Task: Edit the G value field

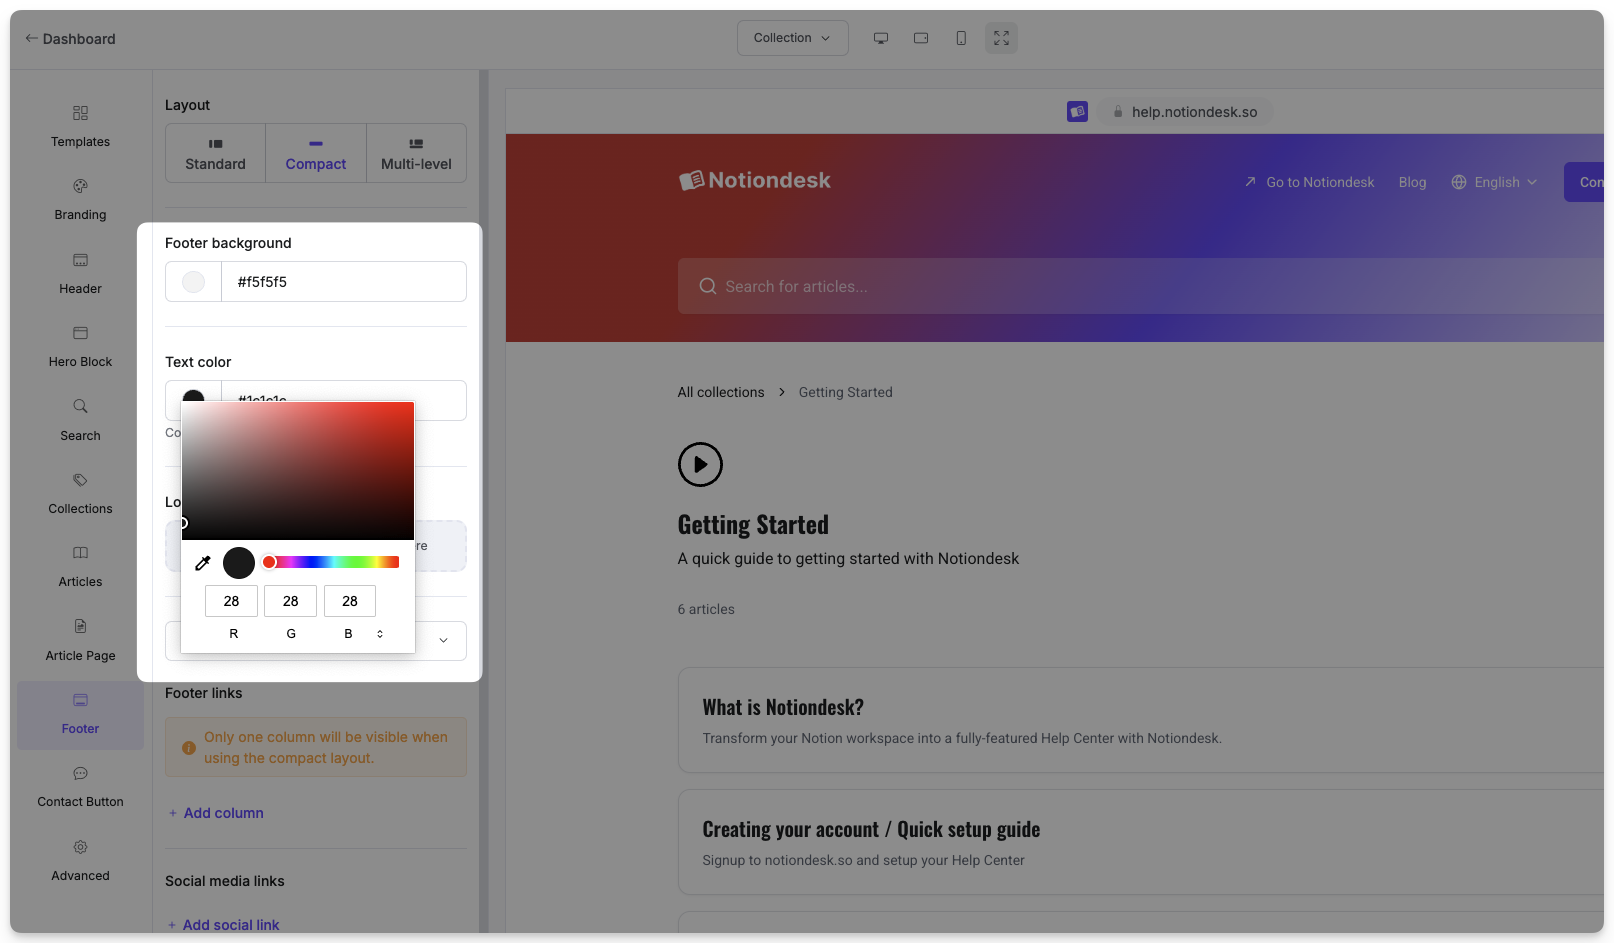Action: pos(291,601)
